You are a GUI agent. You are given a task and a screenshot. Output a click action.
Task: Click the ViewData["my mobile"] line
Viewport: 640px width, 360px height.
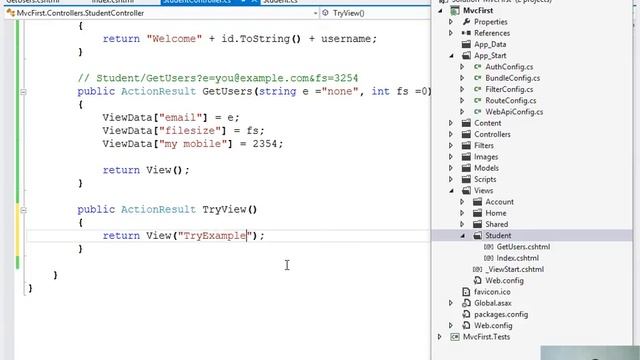[192, 144]
